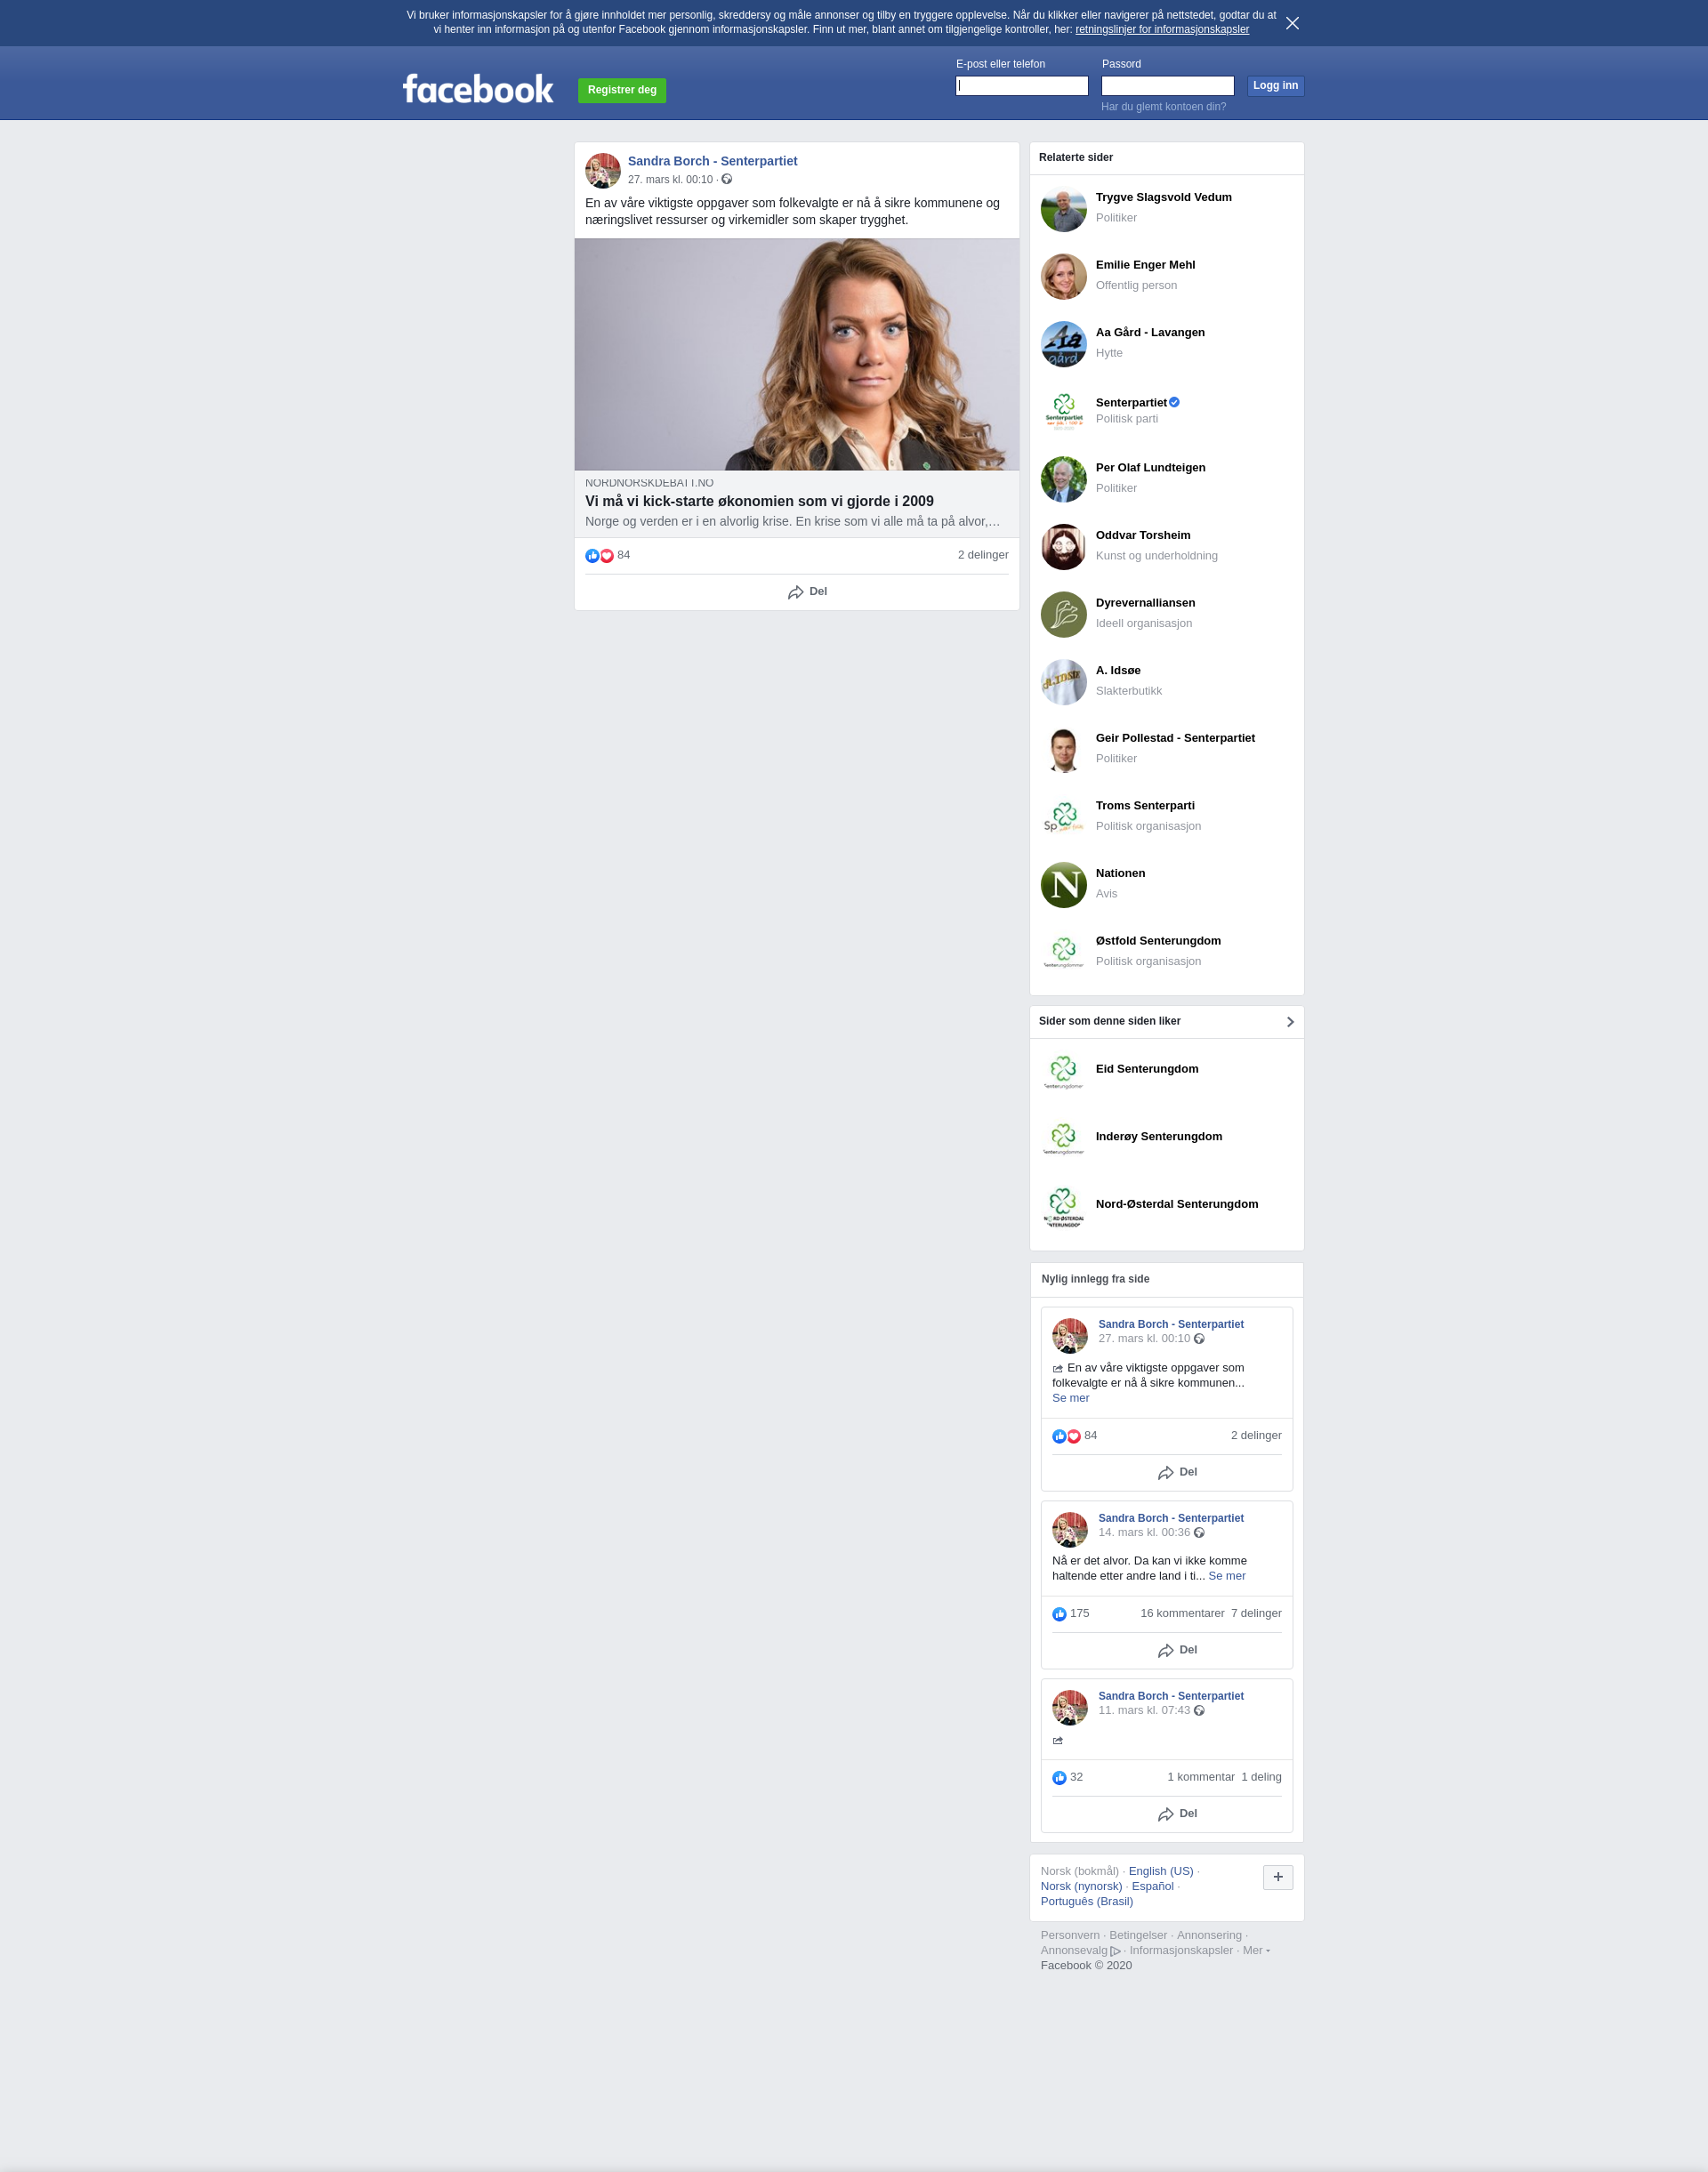This screenshot has height=2172, width=1708.
Task: Close the cookie notice banner
Action: point(1292,23)
